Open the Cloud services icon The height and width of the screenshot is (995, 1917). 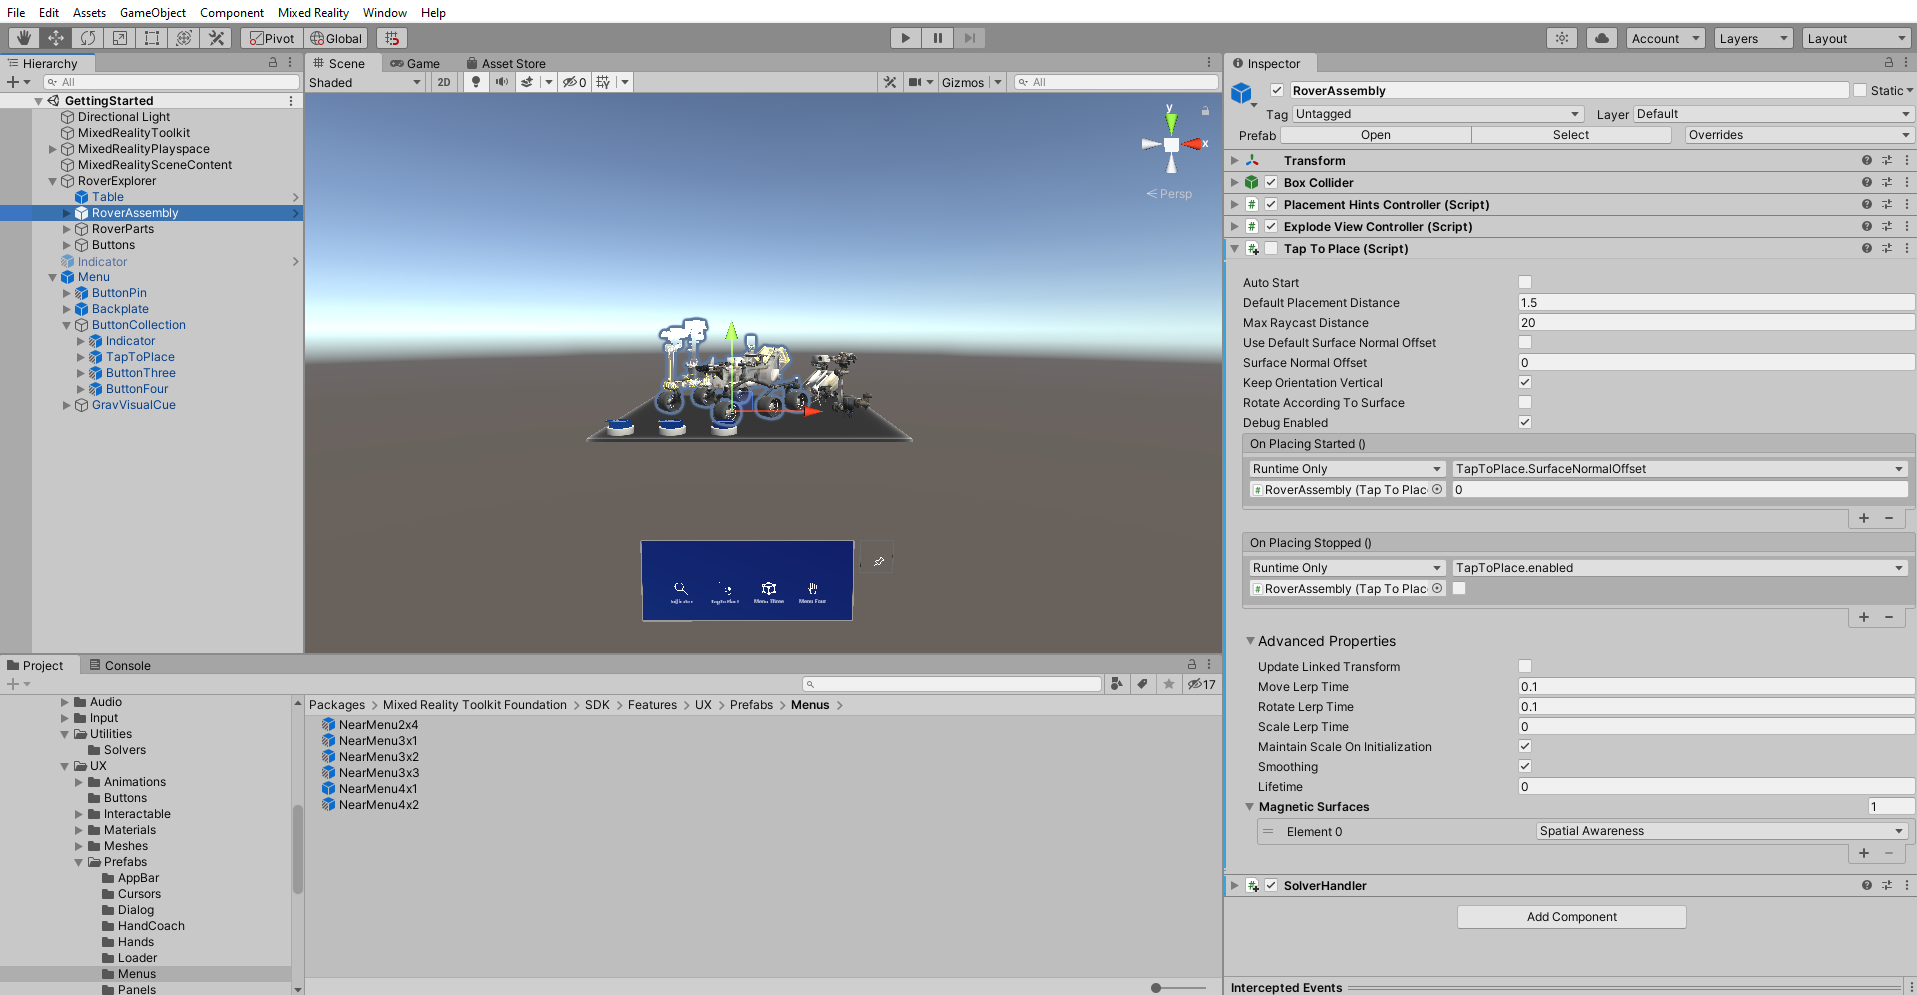1602,38
